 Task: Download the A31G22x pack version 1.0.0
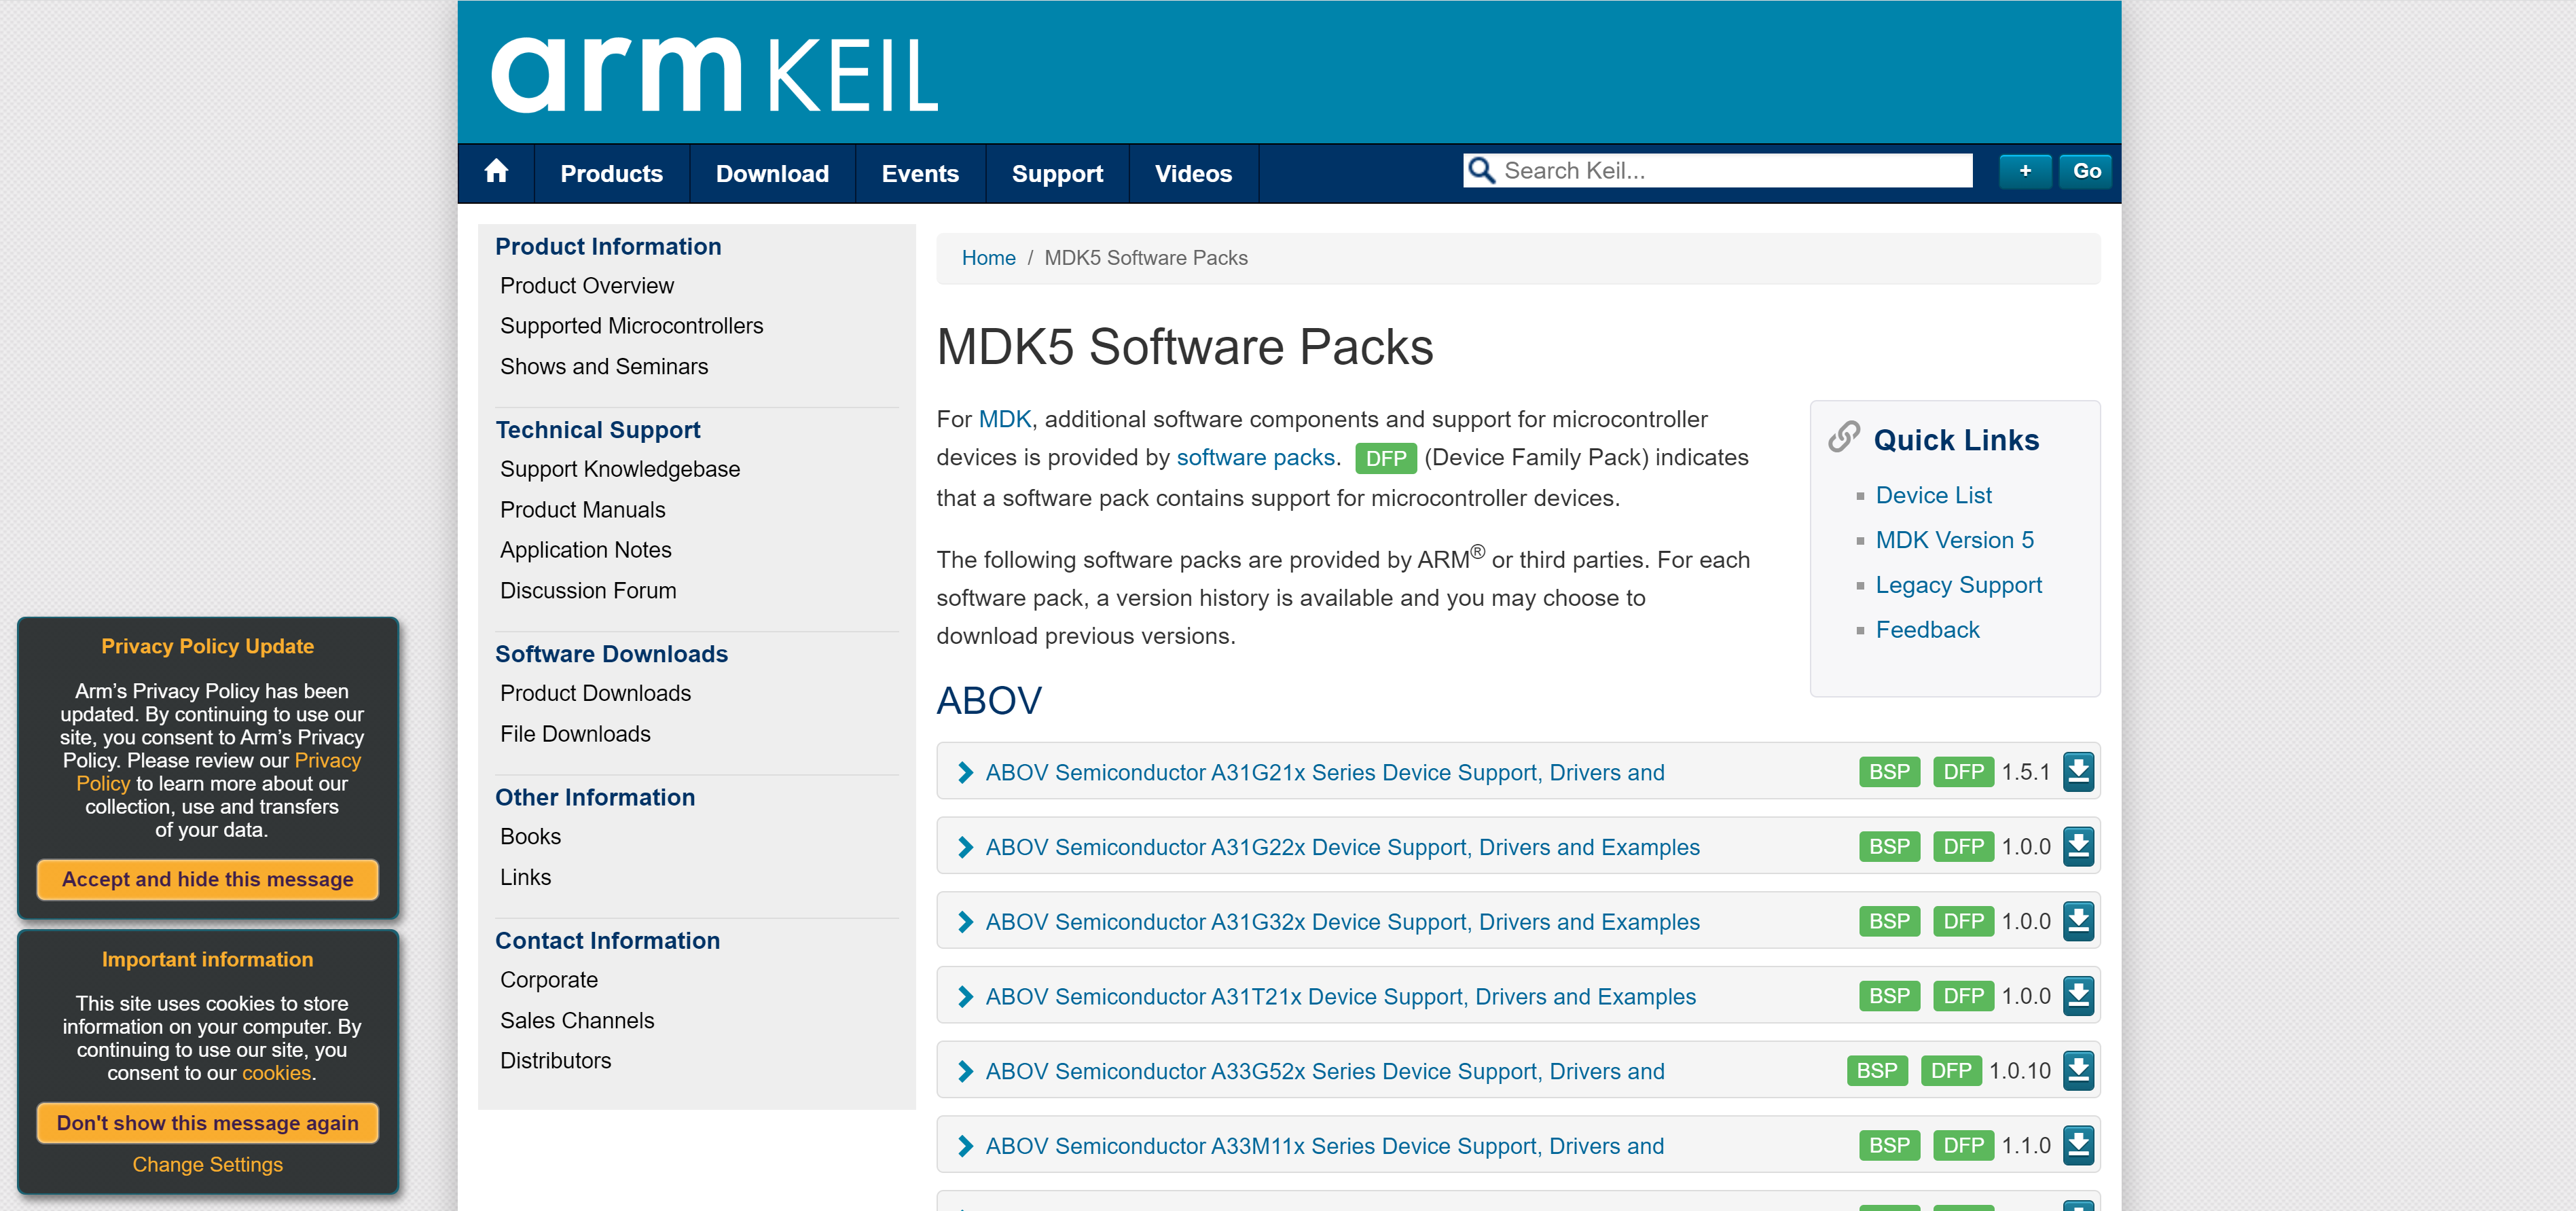point(2078,847)
